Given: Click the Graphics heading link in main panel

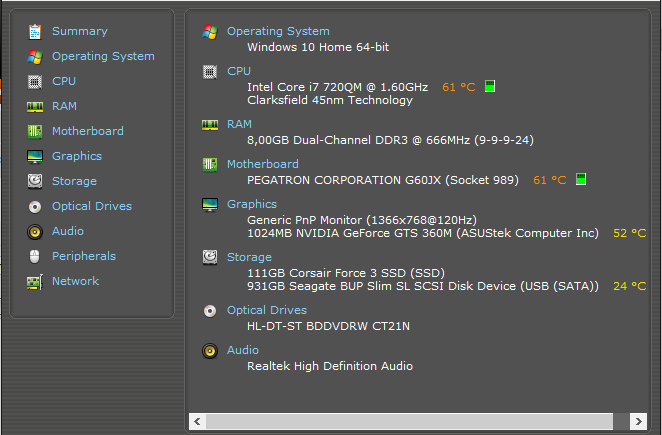Looking at the screenshot, I should pyautogui.click(x=252, y=204).
